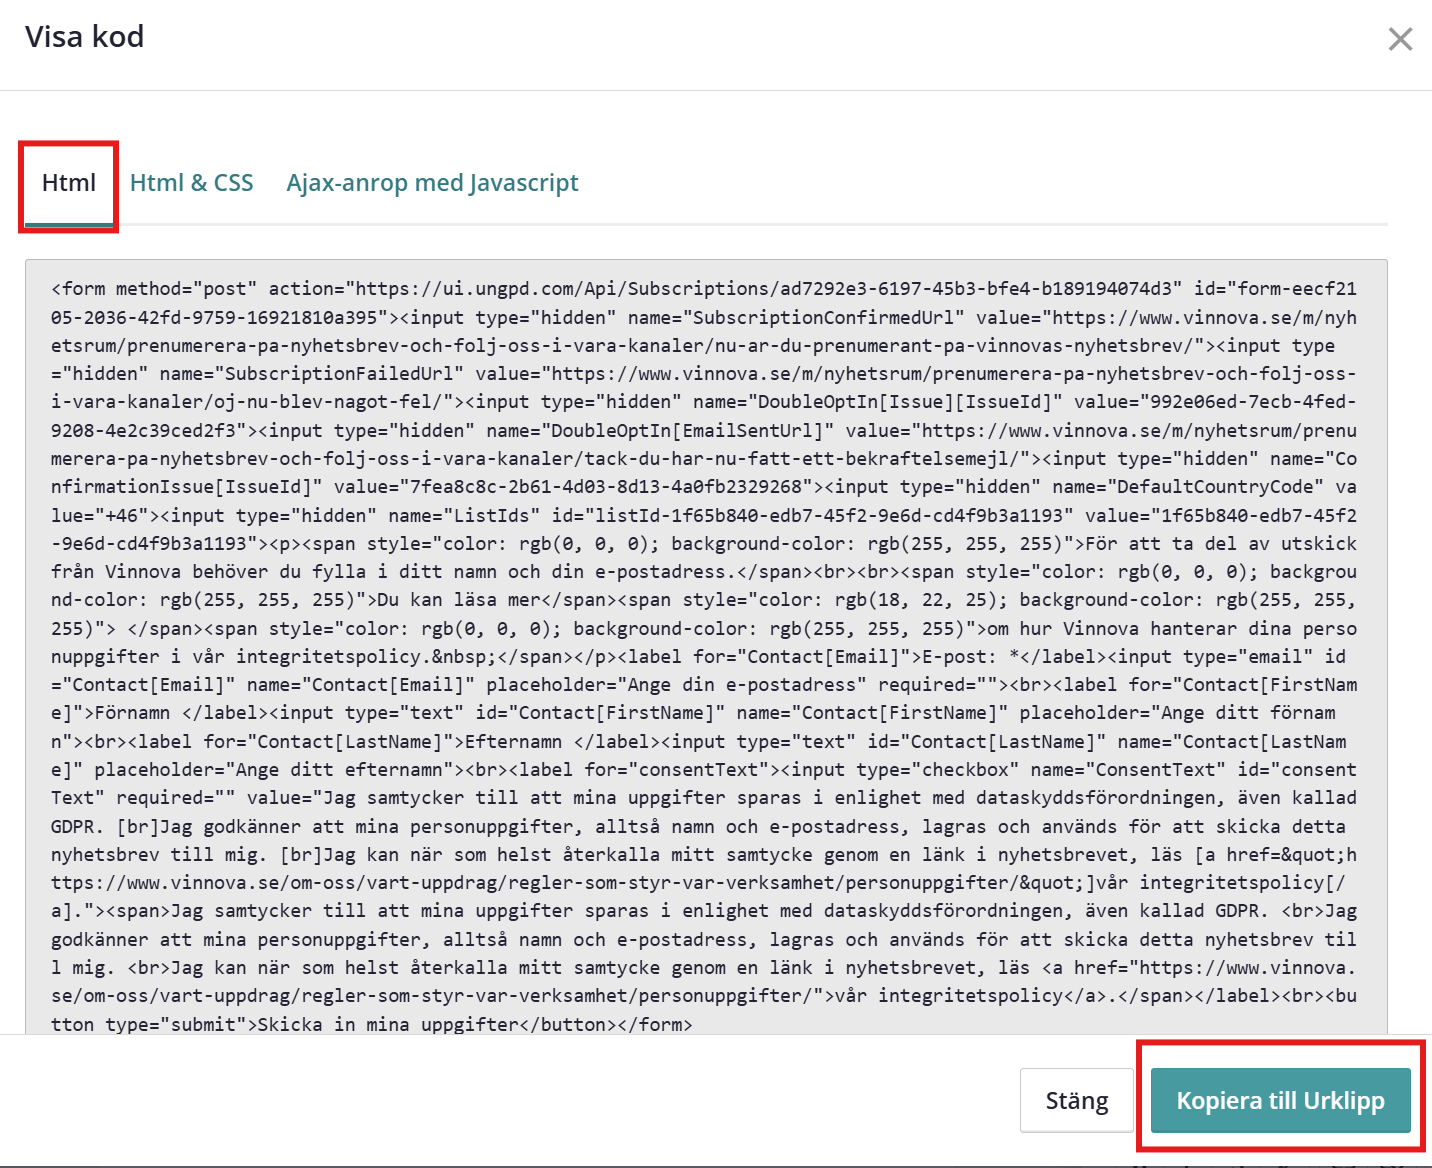Select the Ajax-anrop med Javascript tab
Viewport: 1432px width, 1168px height.
432,183
